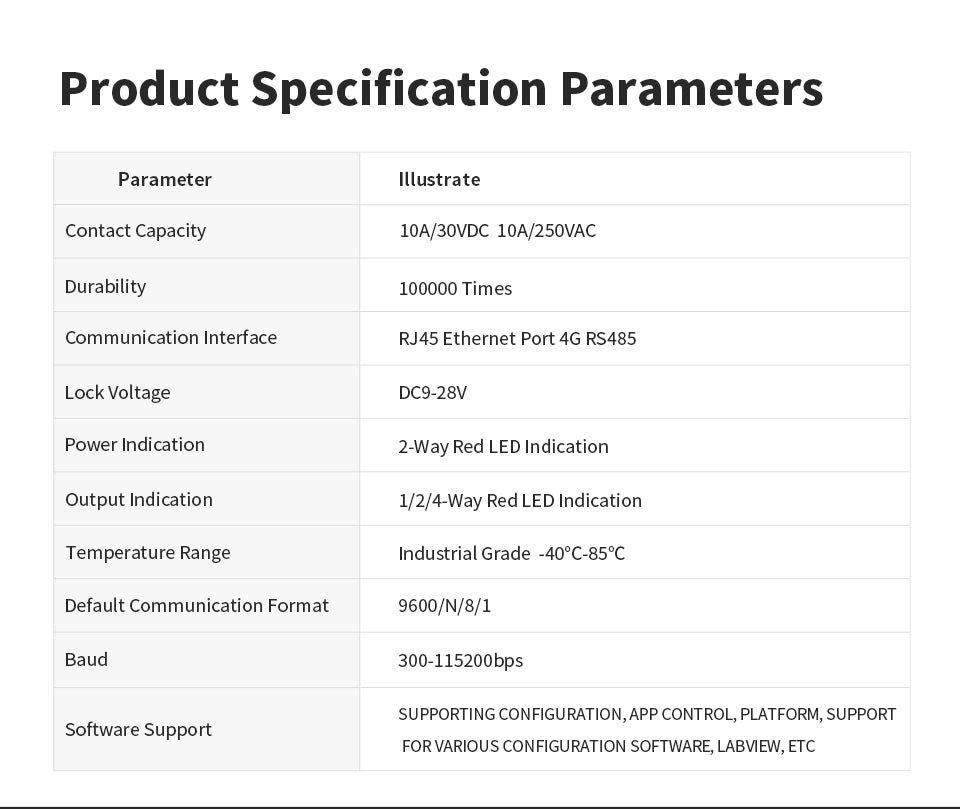This screenshot has width=960, height=809.
Task: Click the 10A/30VDC 10A/250VAC value
Action: click(497, 231)
